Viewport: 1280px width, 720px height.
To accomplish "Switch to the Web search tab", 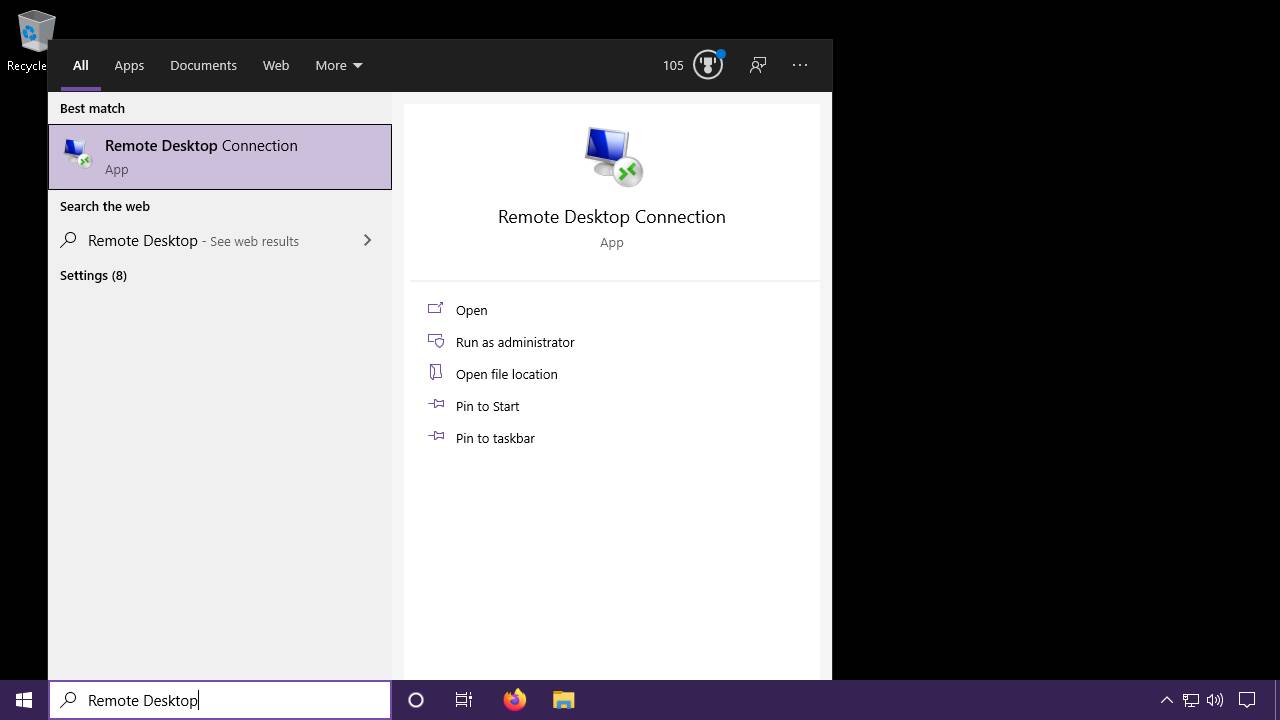I will point(276,65).
